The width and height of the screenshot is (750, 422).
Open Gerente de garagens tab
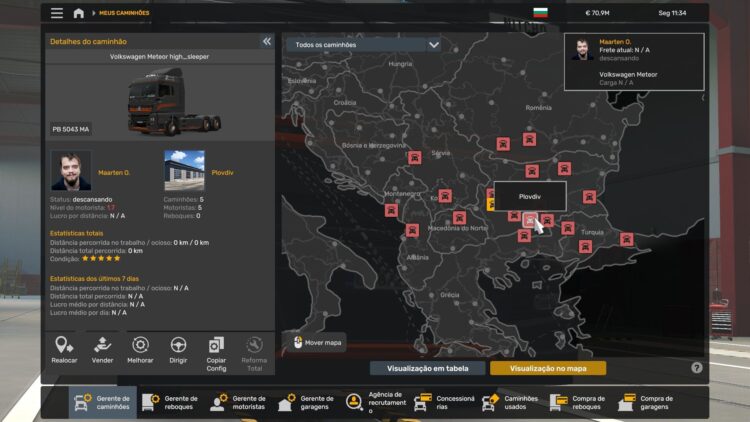(x=306, y=402)
